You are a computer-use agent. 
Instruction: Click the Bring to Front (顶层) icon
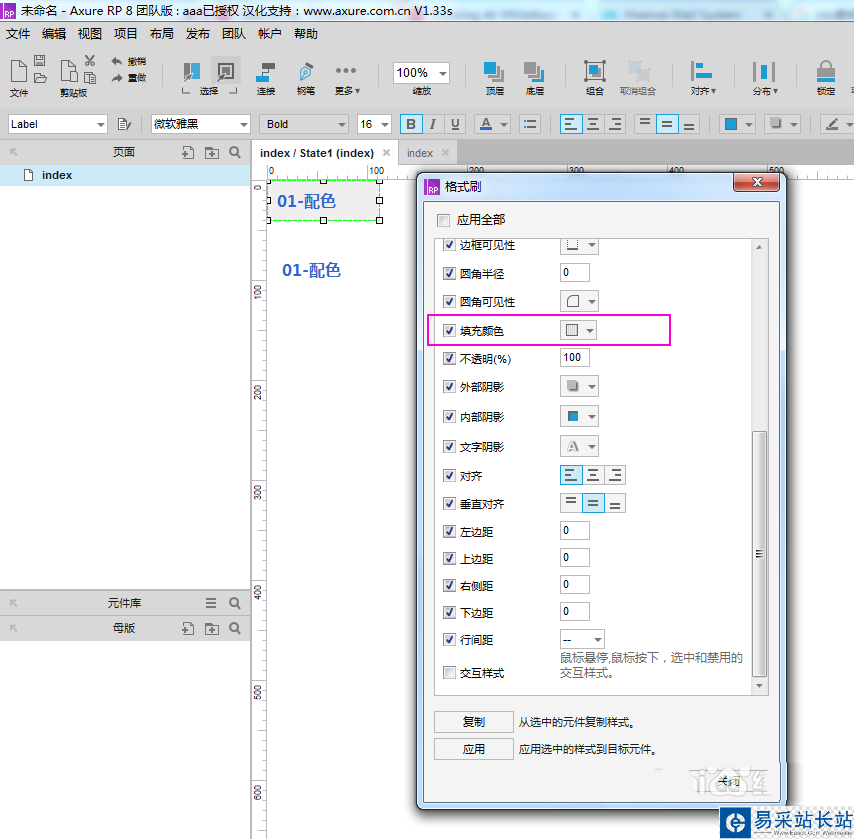click(x=494, y=73)
